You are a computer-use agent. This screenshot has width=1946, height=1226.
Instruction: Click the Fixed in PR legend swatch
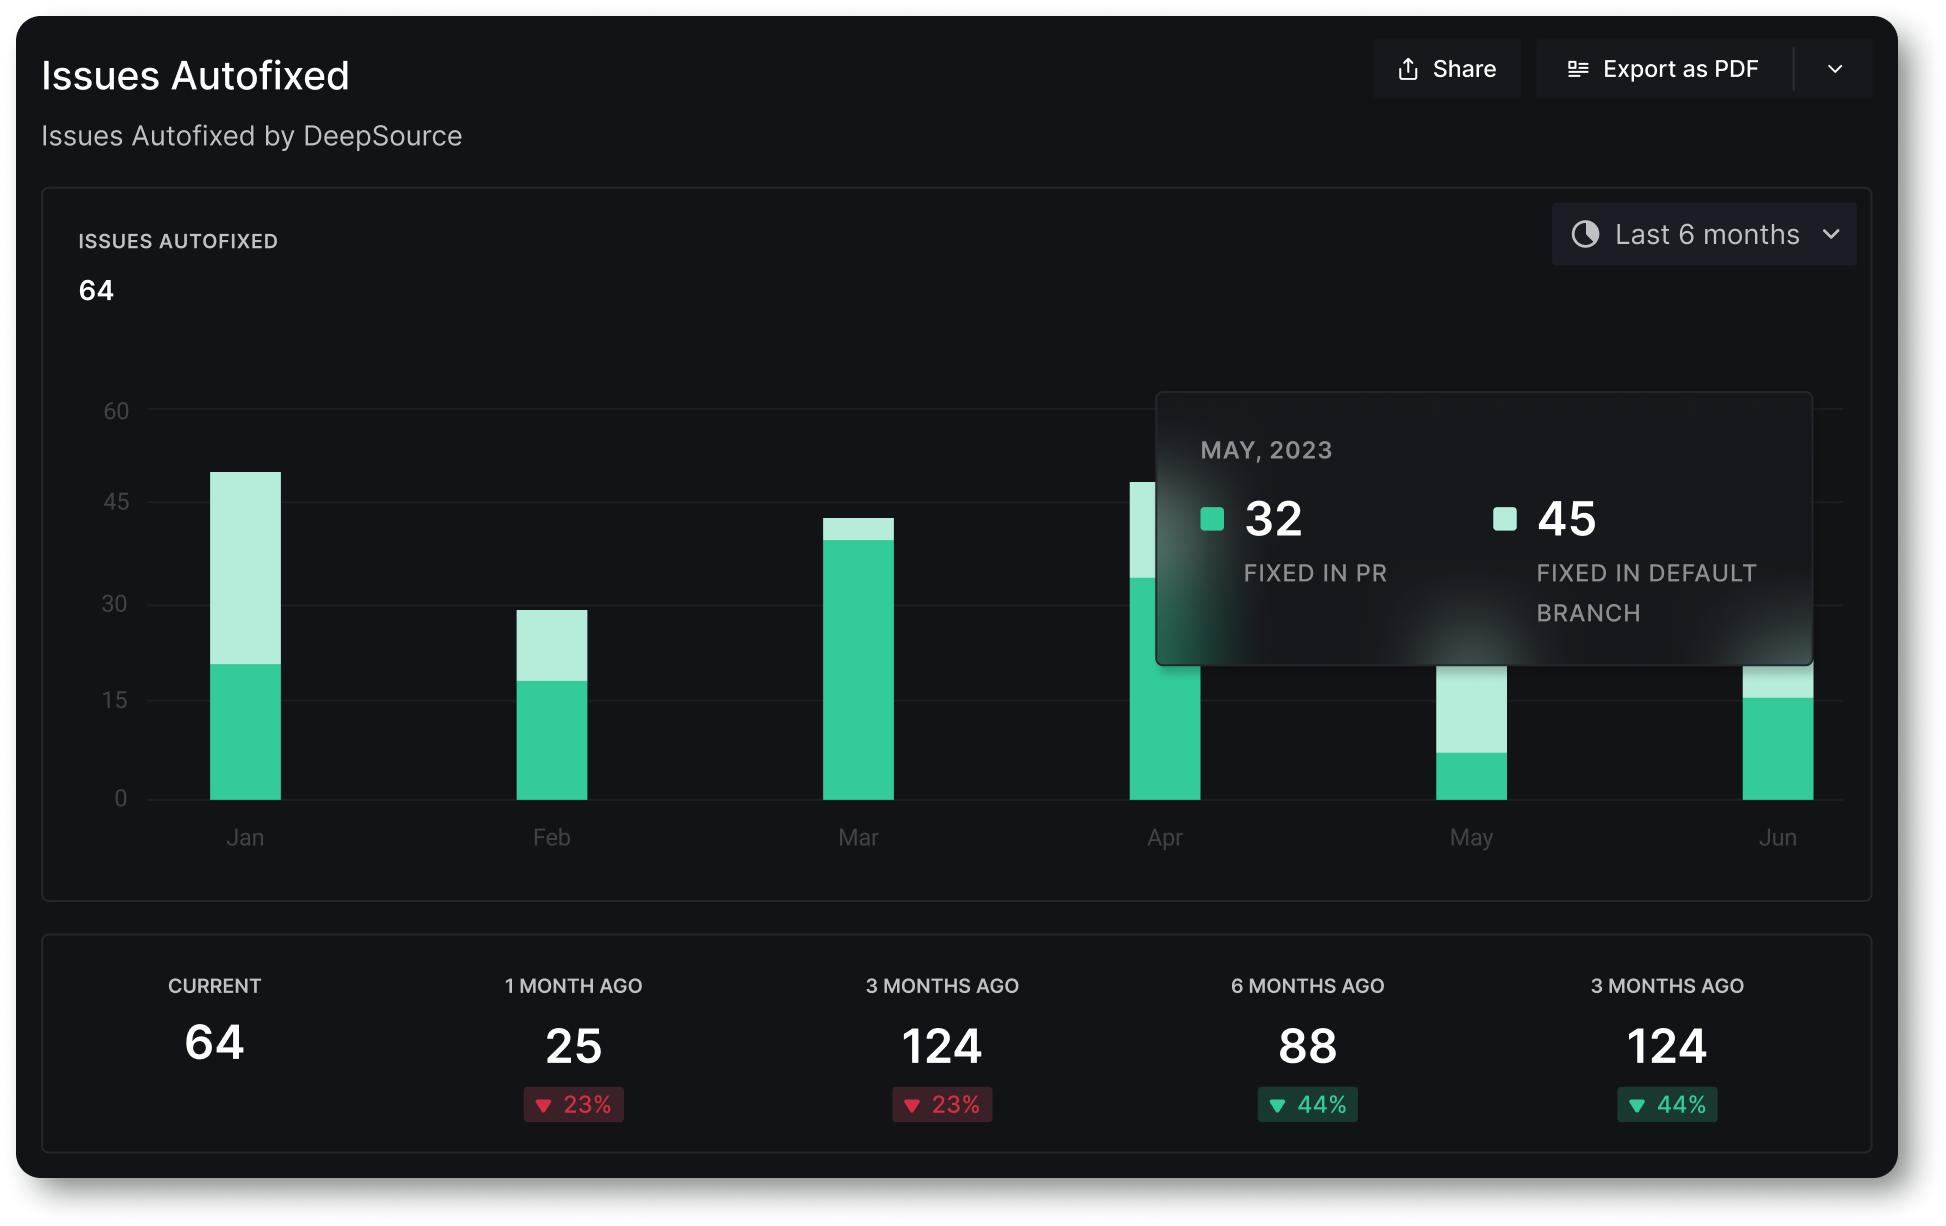tap(1212, 519)
